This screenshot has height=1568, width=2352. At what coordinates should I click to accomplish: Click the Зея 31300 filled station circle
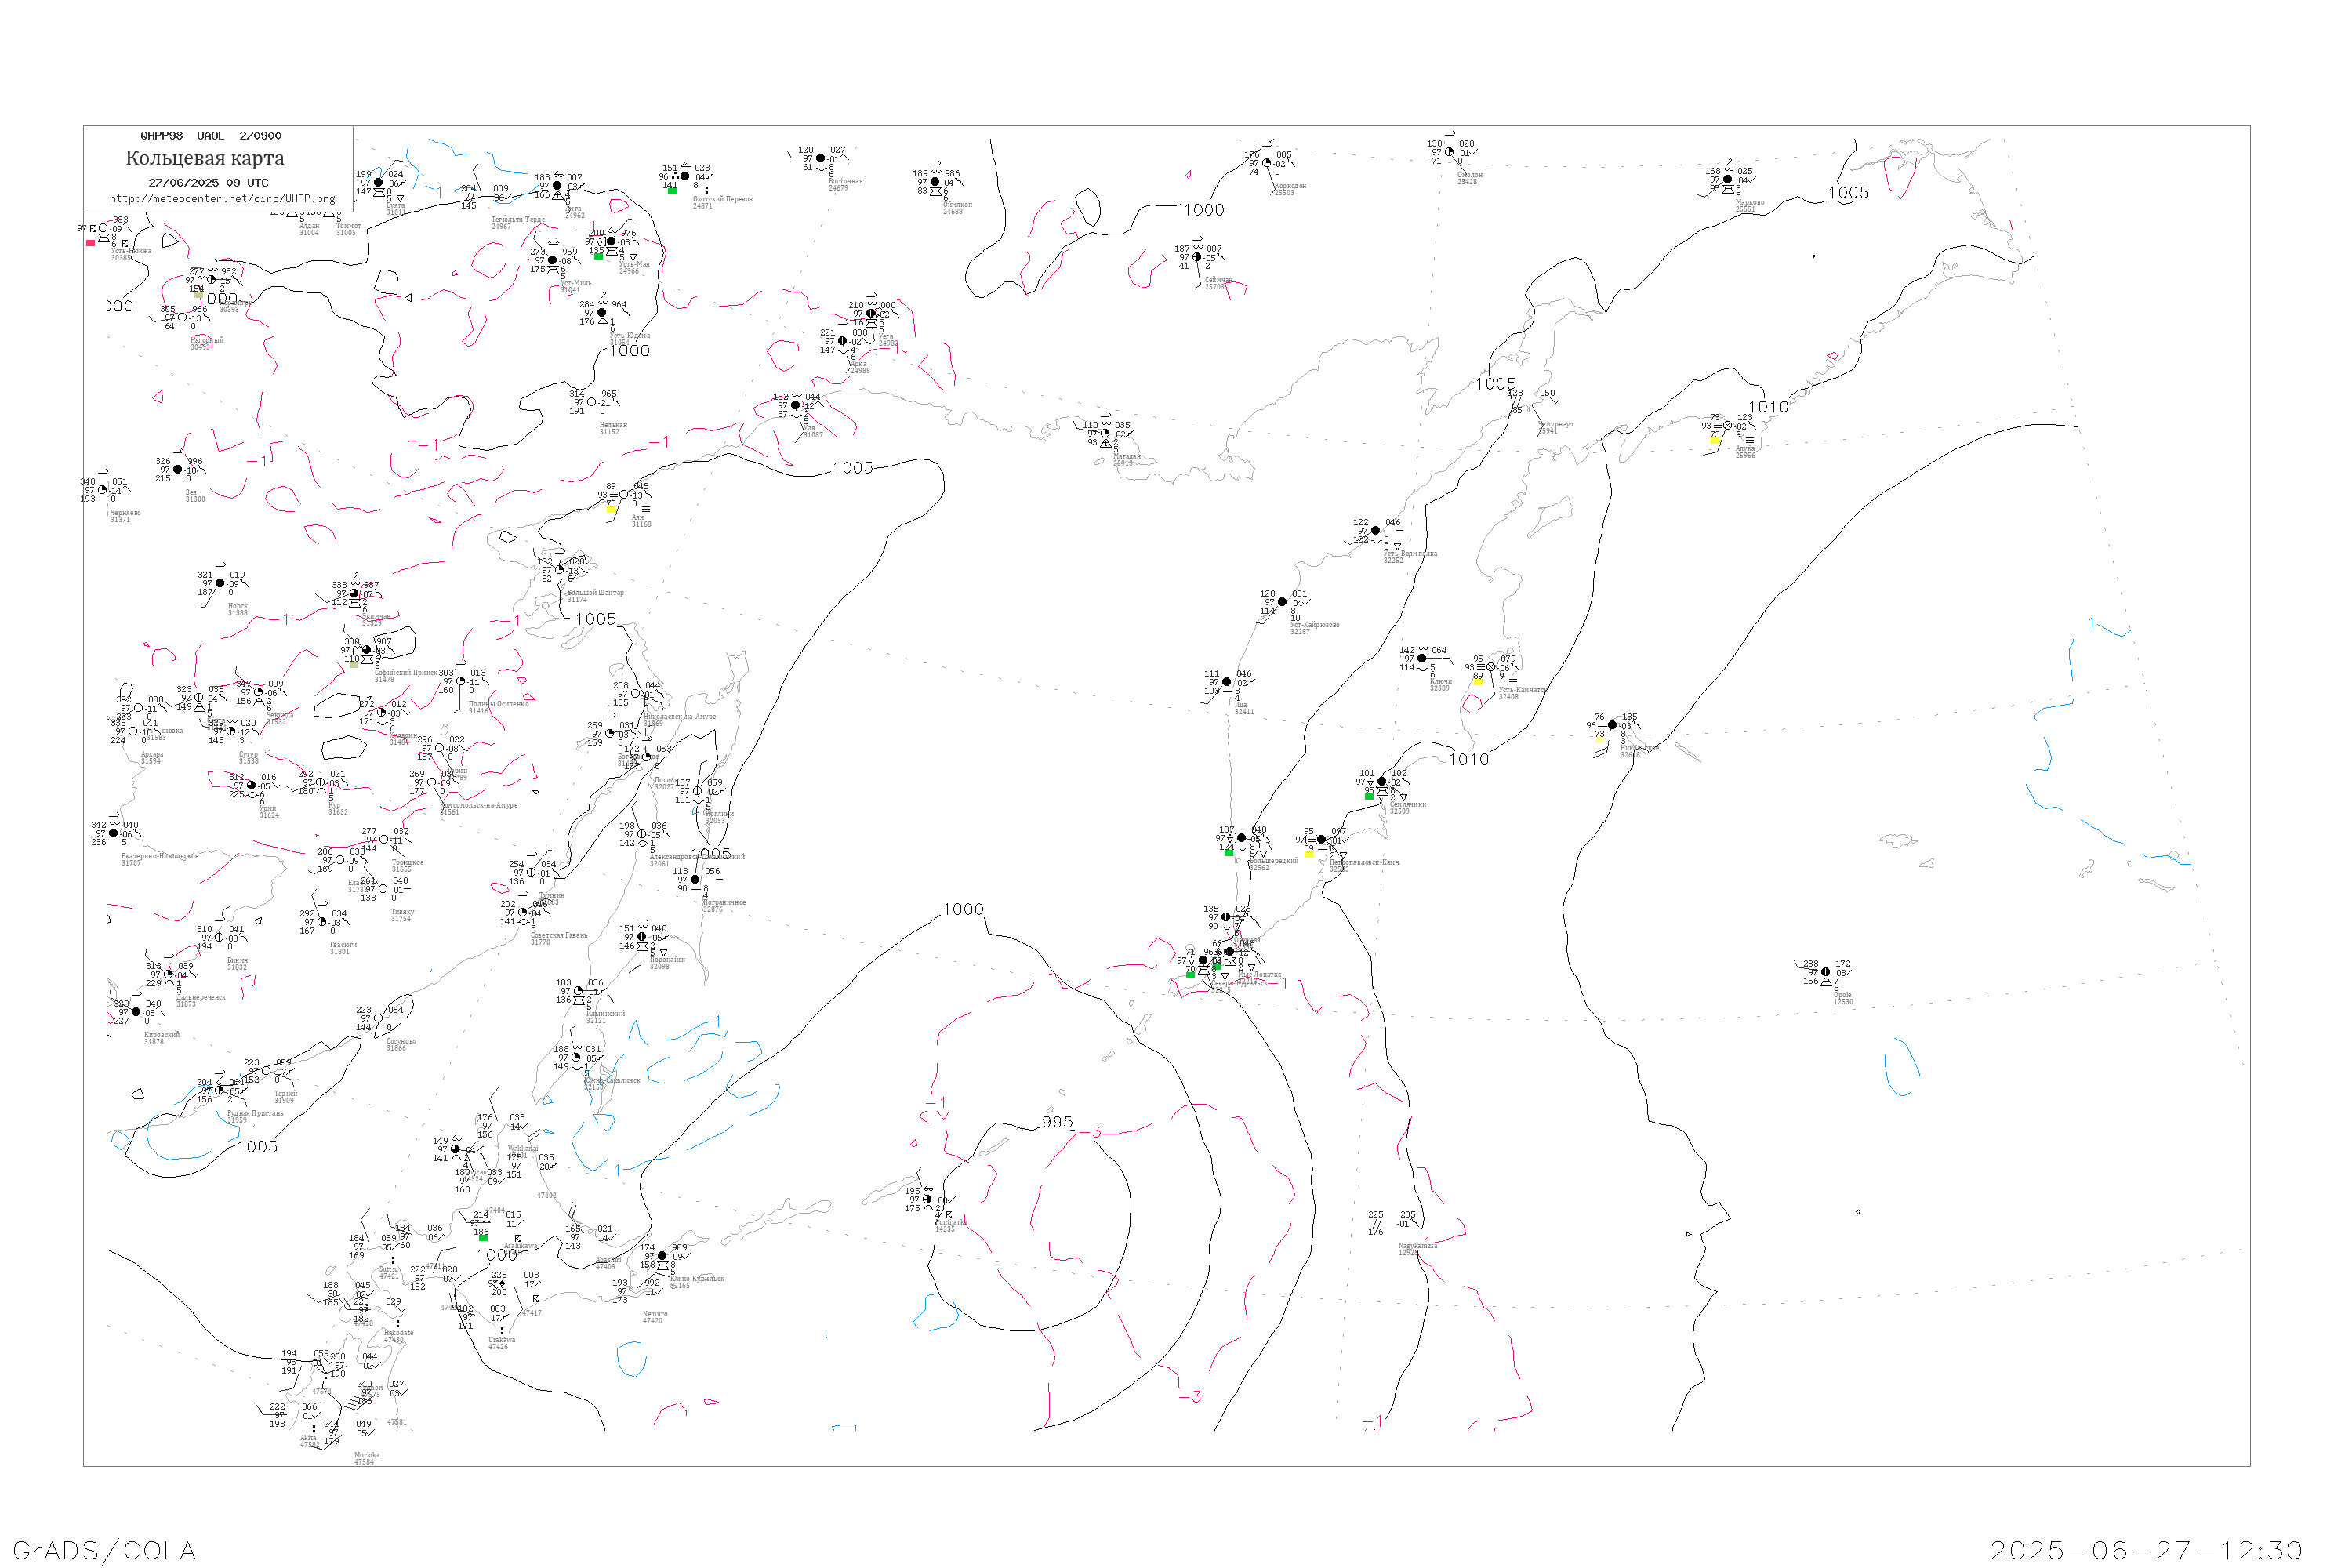coord(178,469)
